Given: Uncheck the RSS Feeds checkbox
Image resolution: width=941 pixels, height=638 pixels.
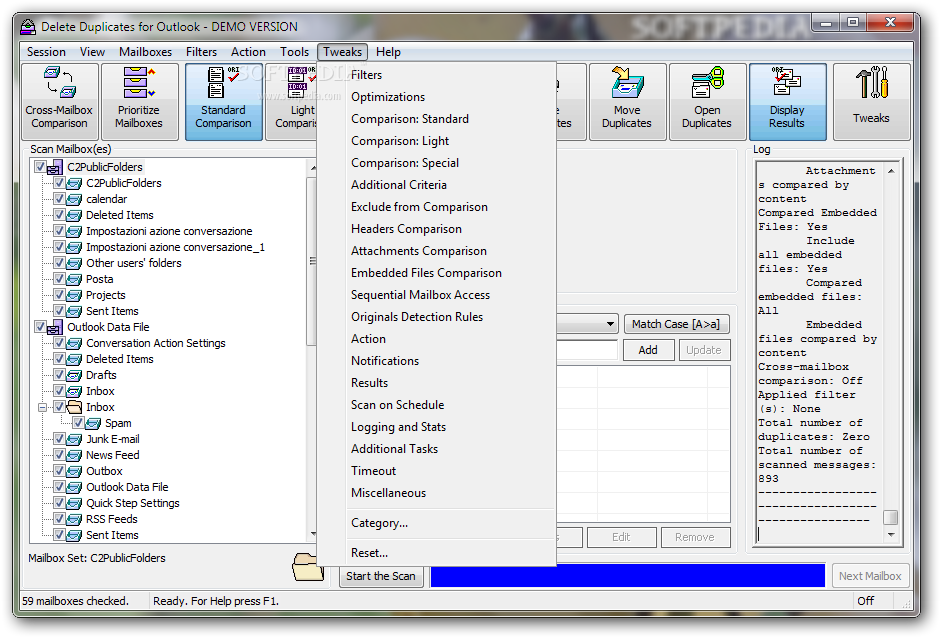Looking at the screenshot, I should (59, 519).
